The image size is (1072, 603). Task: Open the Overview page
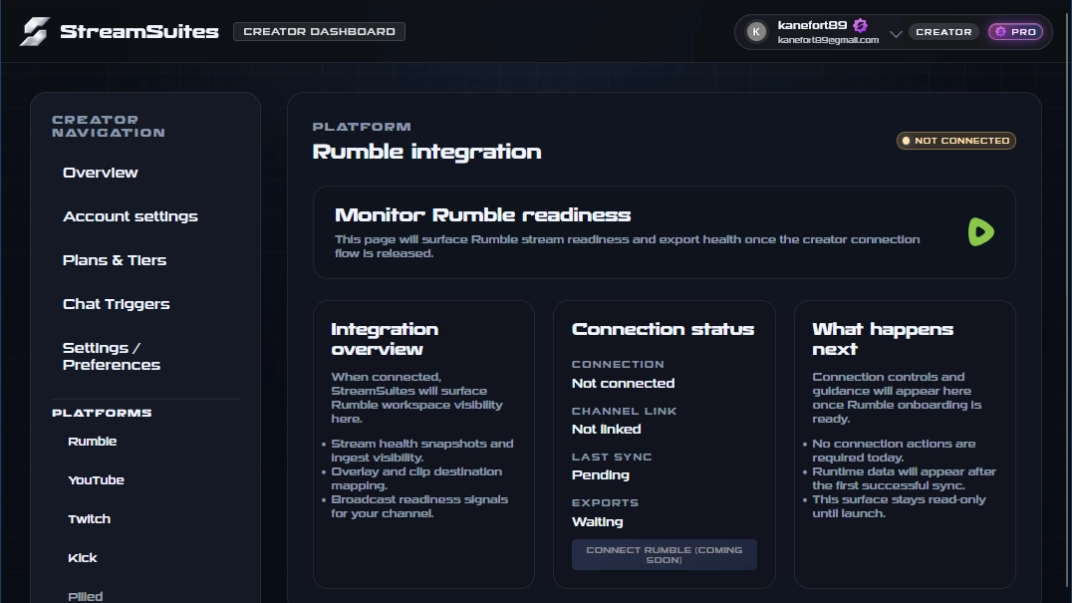[100, 173]
